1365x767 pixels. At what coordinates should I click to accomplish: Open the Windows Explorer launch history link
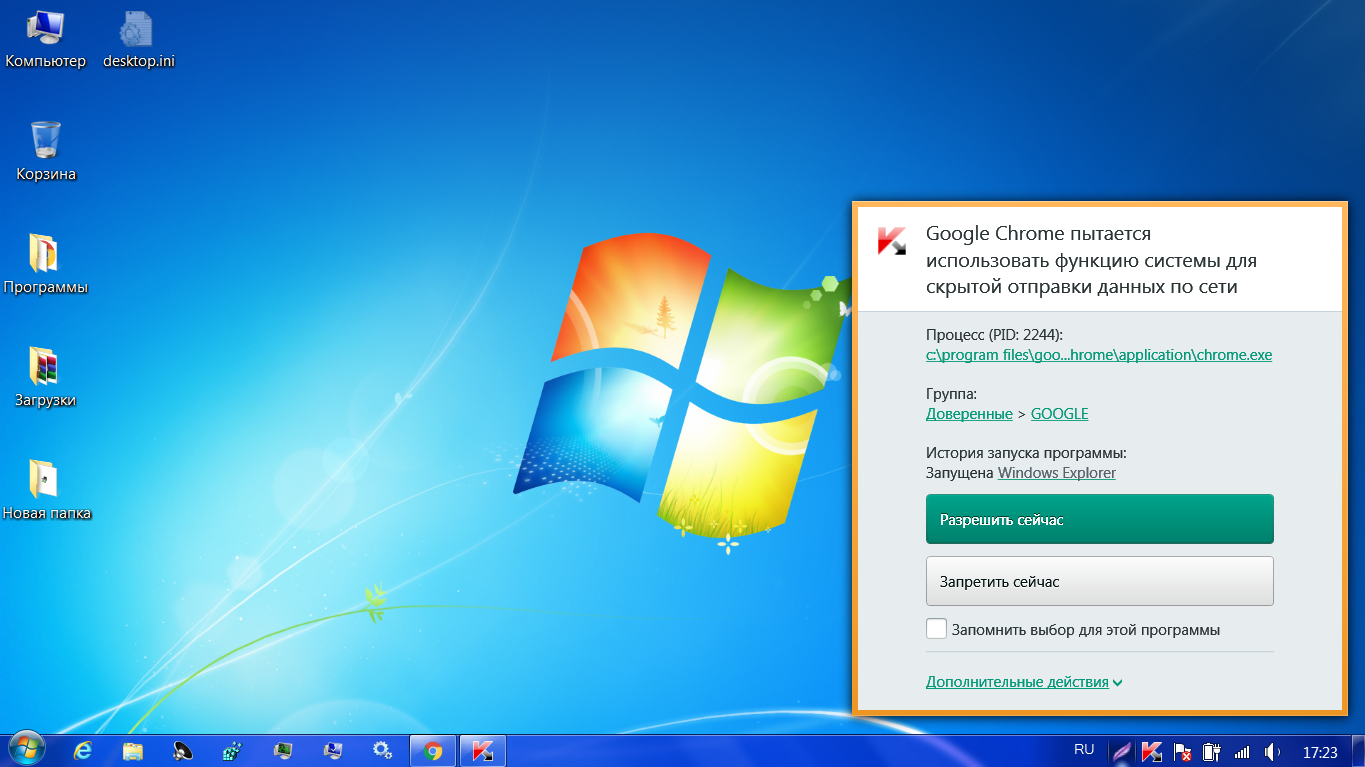(1057, 473)
